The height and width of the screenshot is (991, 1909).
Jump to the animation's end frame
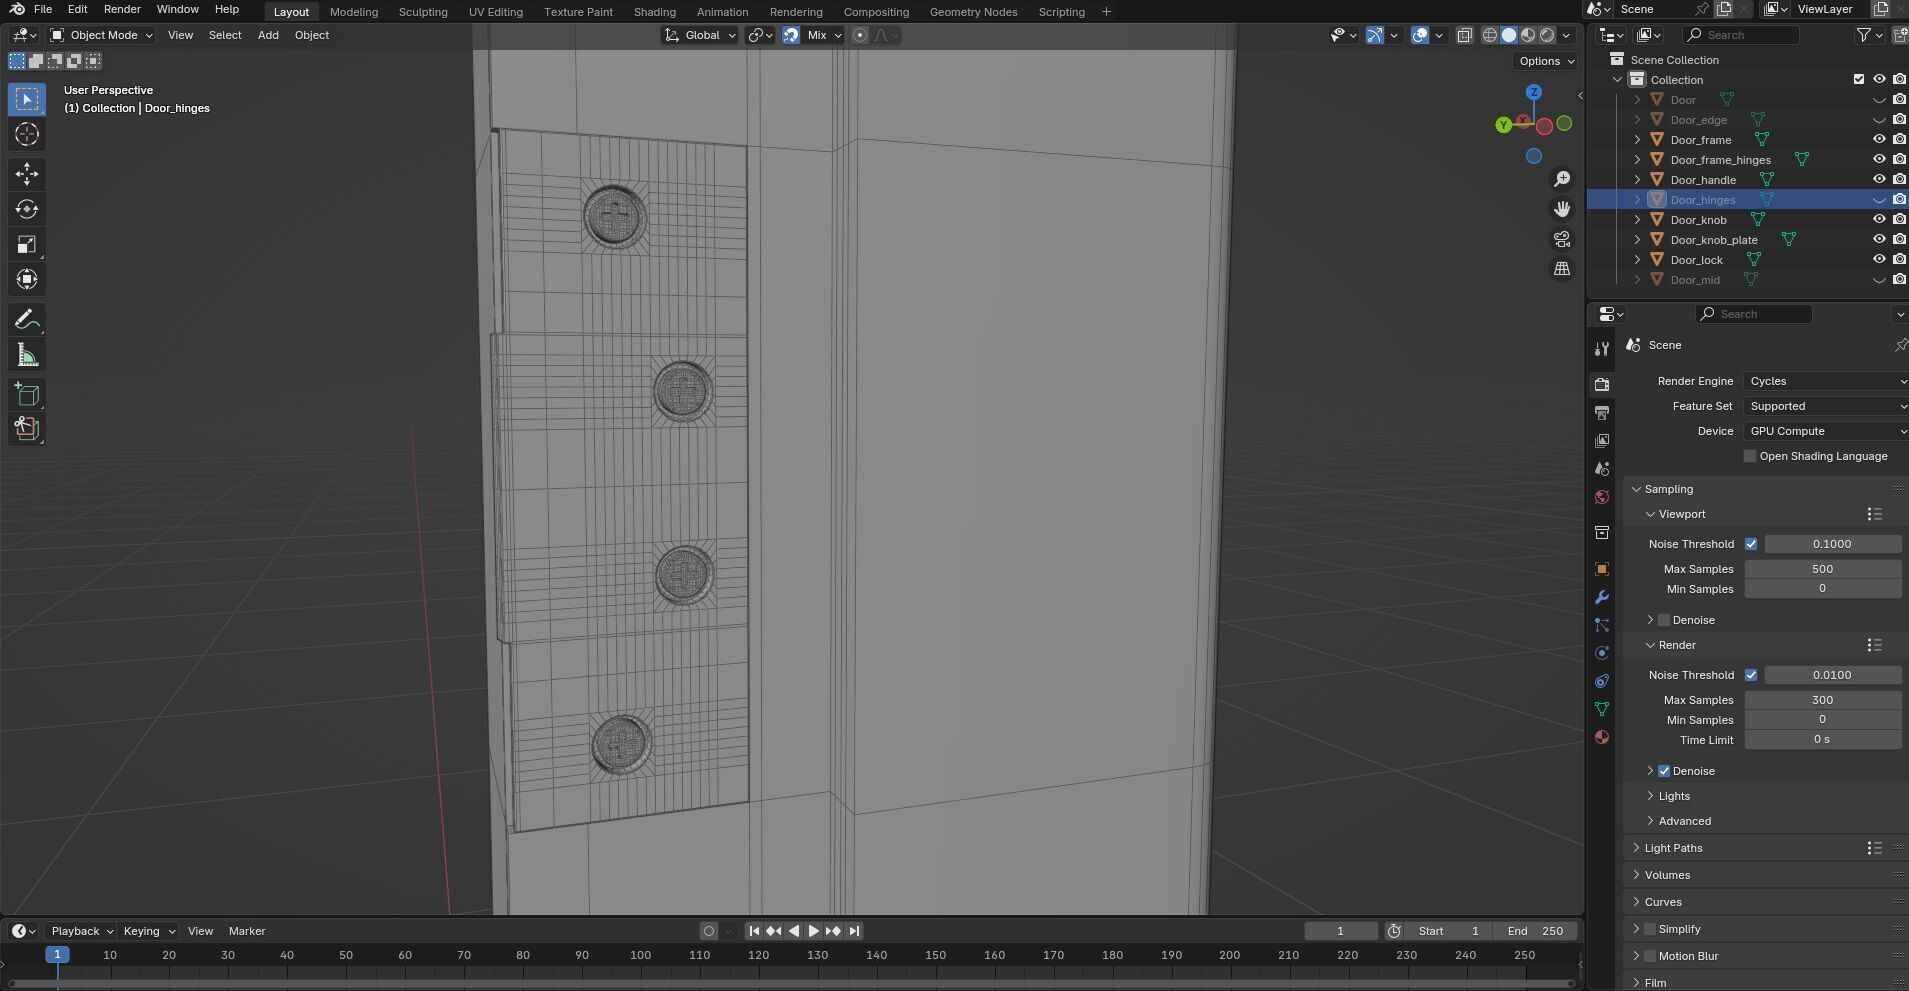pos(854,931)
